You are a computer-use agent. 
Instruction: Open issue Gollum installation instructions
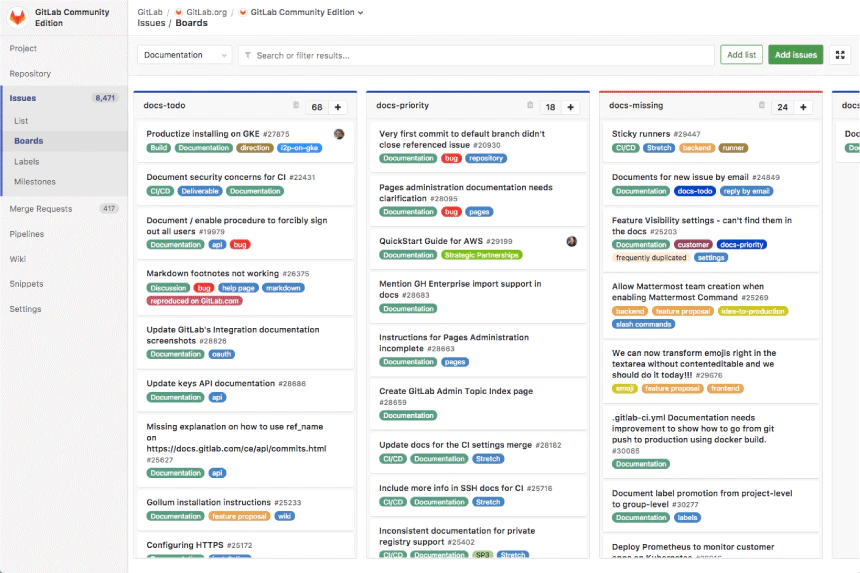coord(208,502)
